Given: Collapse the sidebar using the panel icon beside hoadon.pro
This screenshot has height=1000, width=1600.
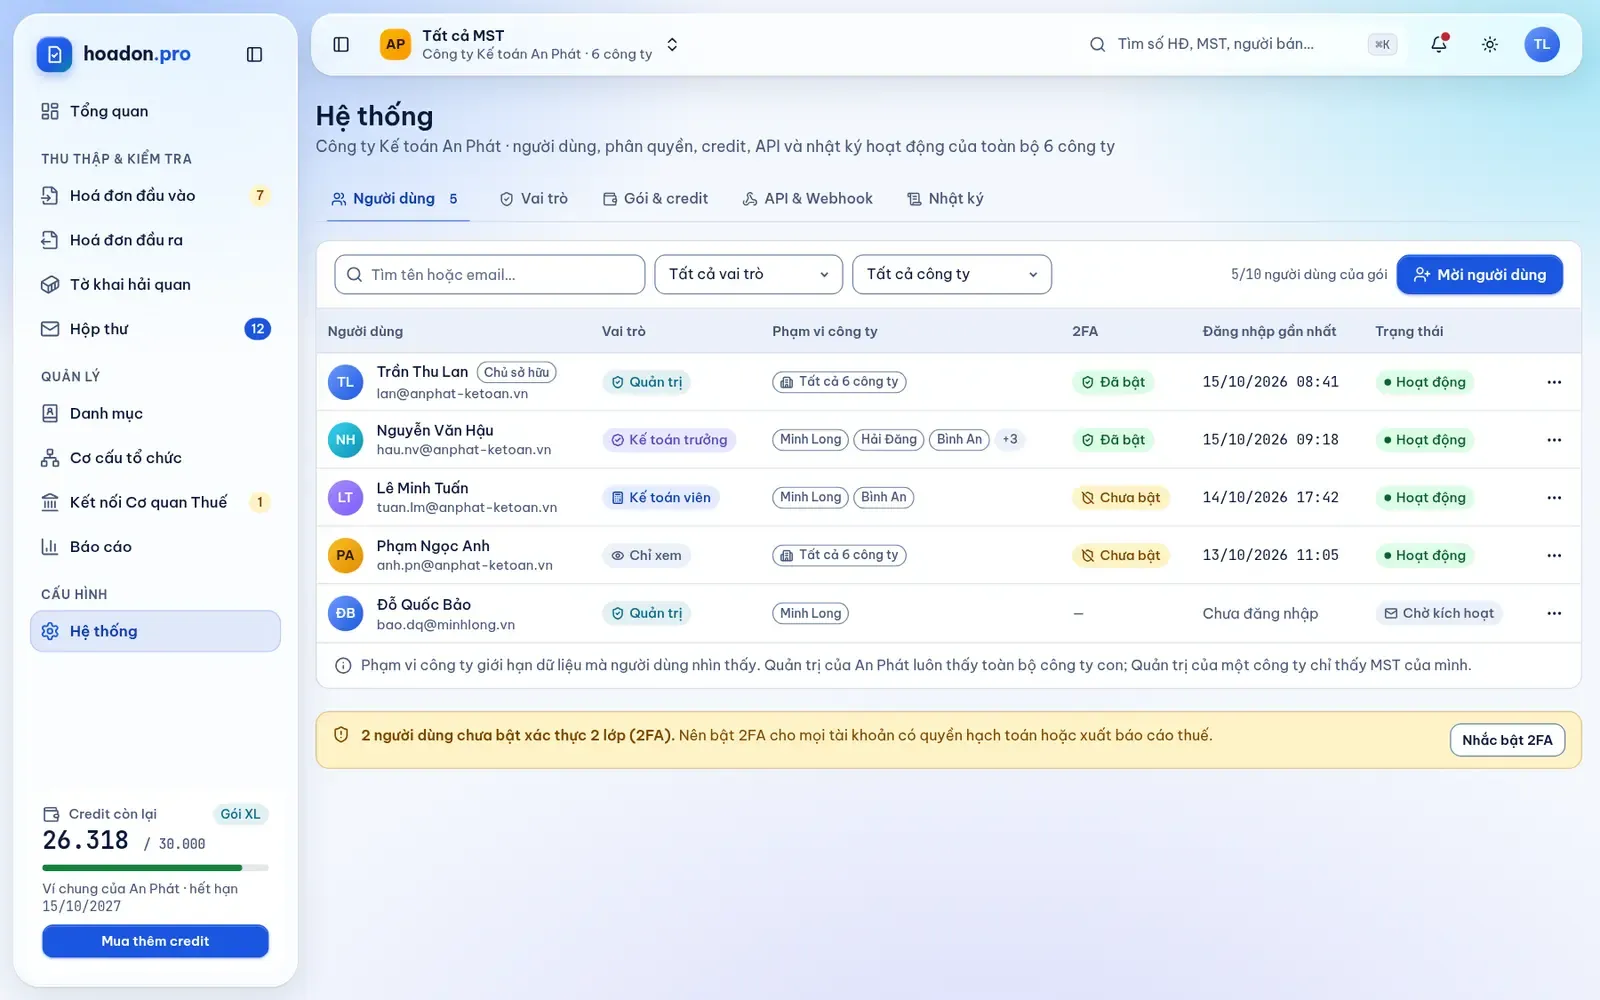Looking at the screenshot, I should (254, 54).
